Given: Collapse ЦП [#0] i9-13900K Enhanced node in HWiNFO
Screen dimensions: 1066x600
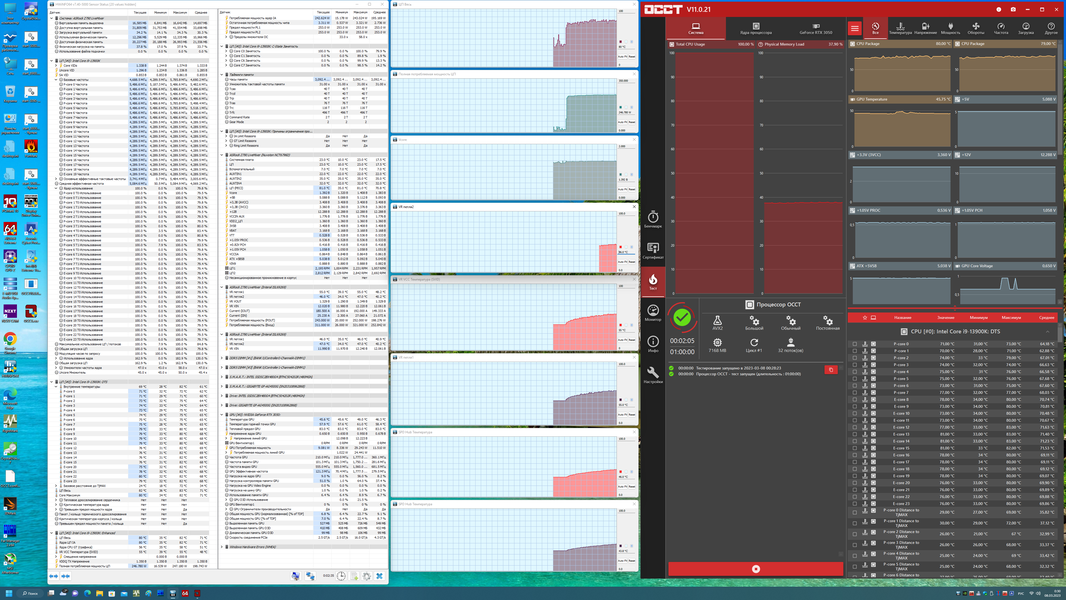Looking at the screenshot, I should pos(52,533).
